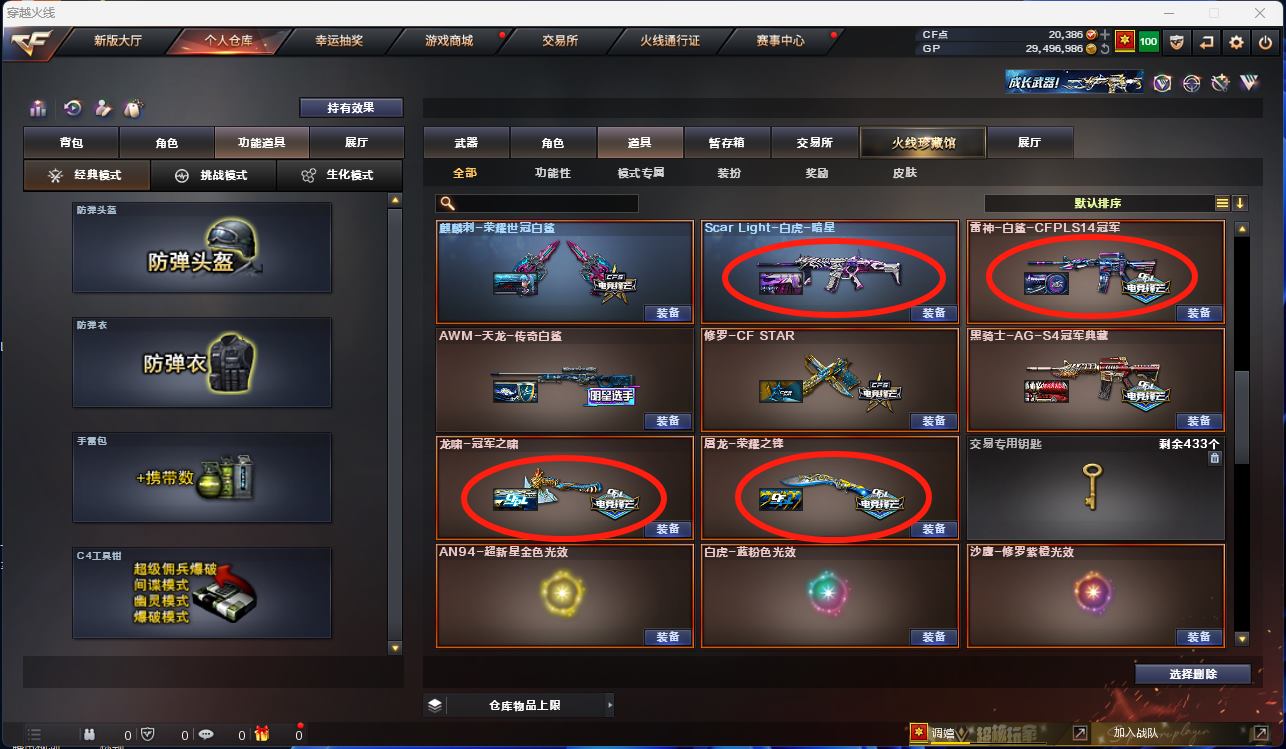
Task: Click the return arrow icon in top bar
Action: 1207,42
